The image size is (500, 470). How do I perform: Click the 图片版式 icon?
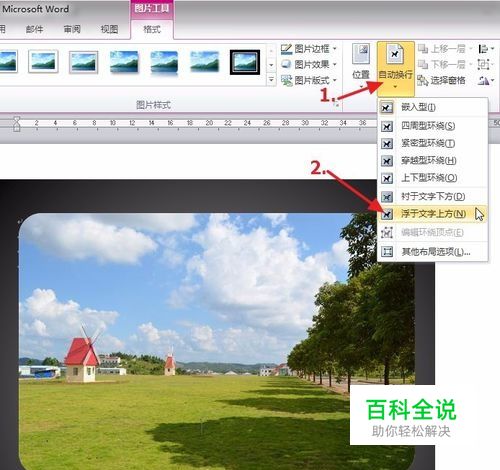(286, 80)
